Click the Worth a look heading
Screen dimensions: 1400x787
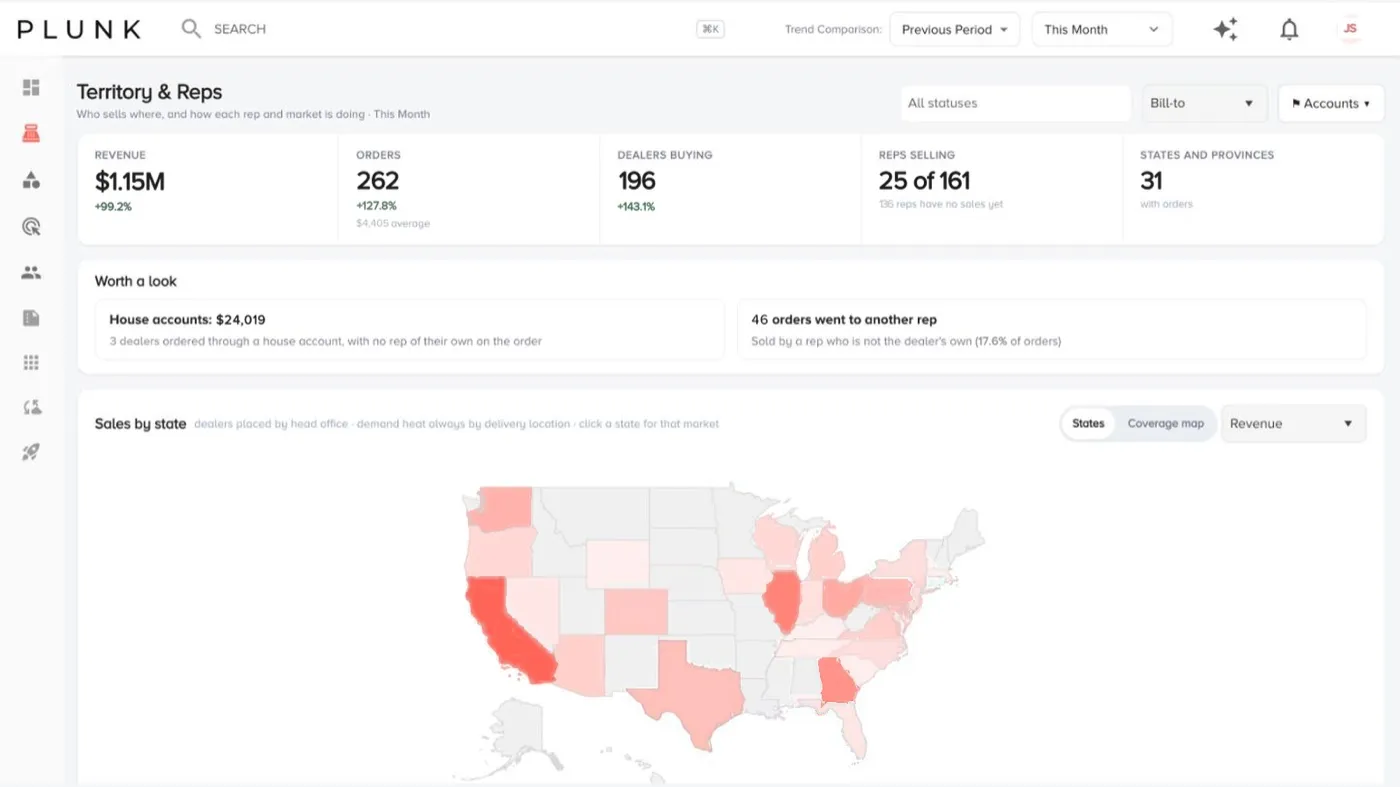pyautogui.click(x=136, y=281)
